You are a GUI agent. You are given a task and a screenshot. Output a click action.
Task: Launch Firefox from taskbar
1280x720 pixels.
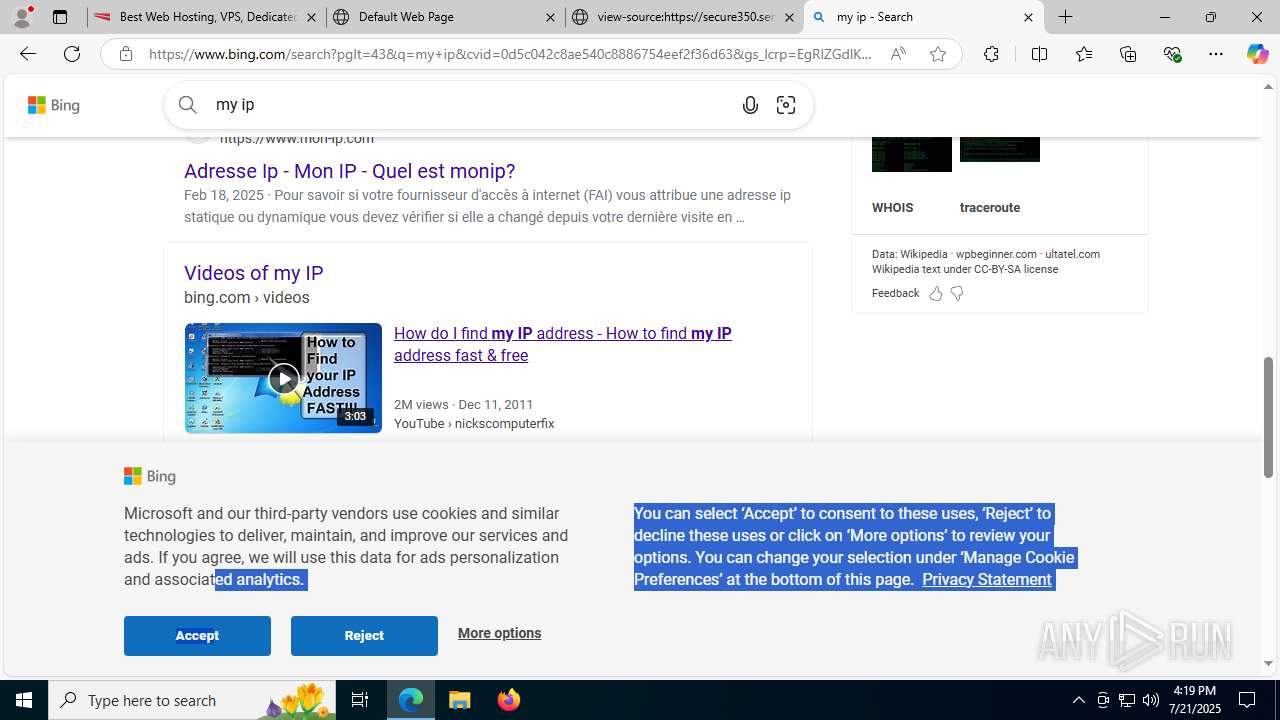point(509,700)
